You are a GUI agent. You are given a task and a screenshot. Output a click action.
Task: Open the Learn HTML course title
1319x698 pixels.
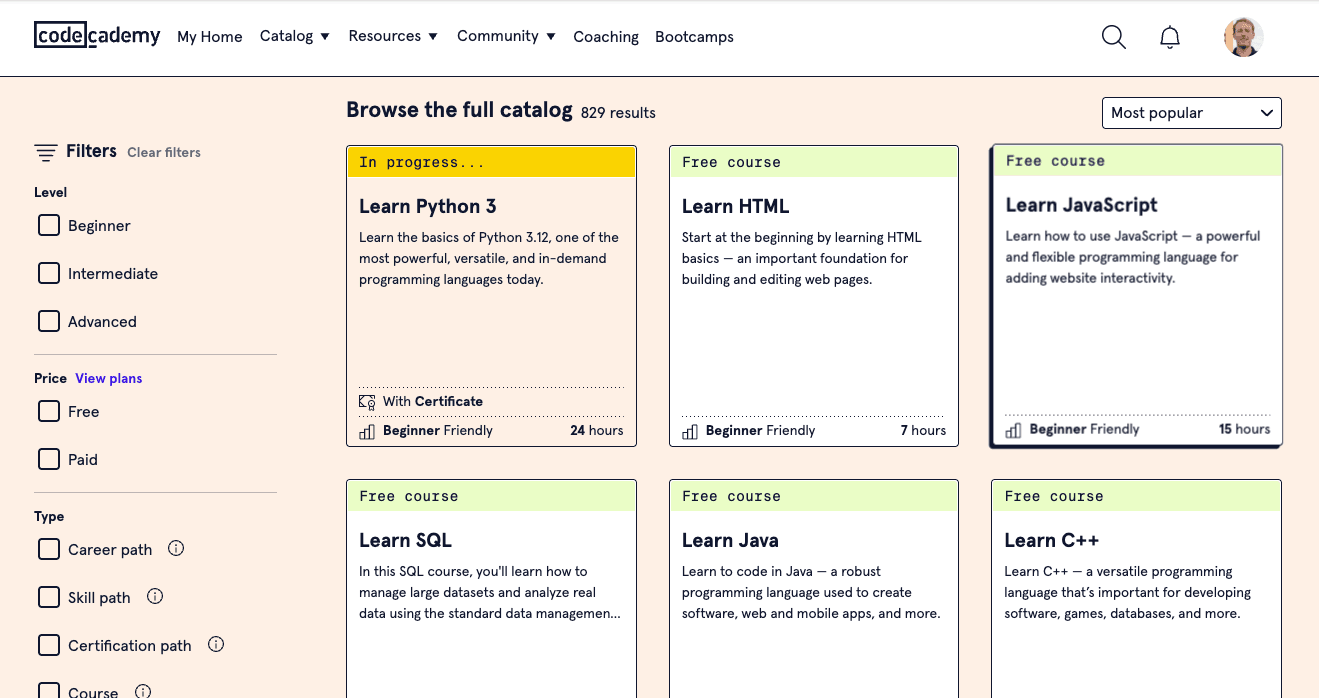click(736, 206)
